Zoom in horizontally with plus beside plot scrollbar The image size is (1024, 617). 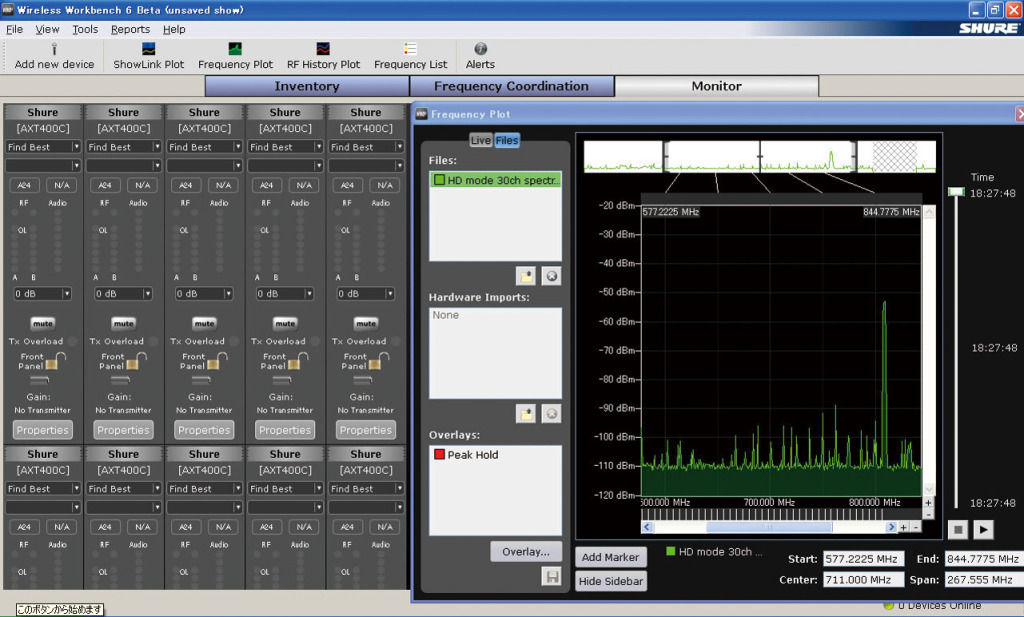point(904,527)
